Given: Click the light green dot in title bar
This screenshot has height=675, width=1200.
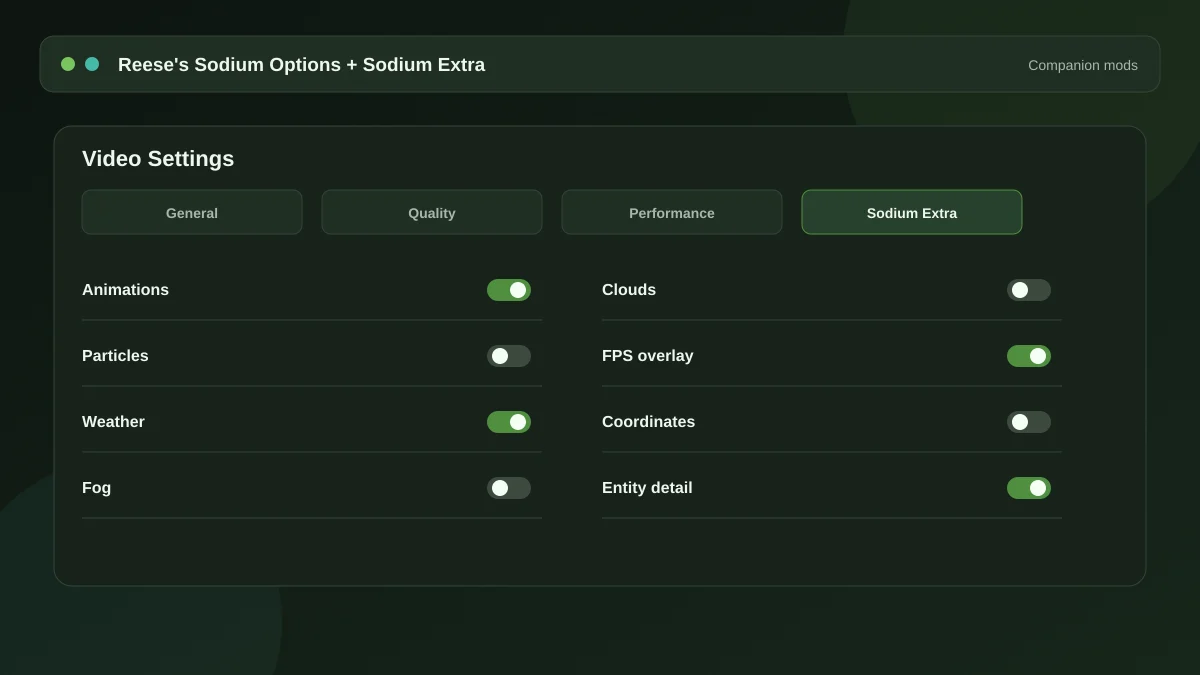Looking at the screenshot, I should point(68,64).
